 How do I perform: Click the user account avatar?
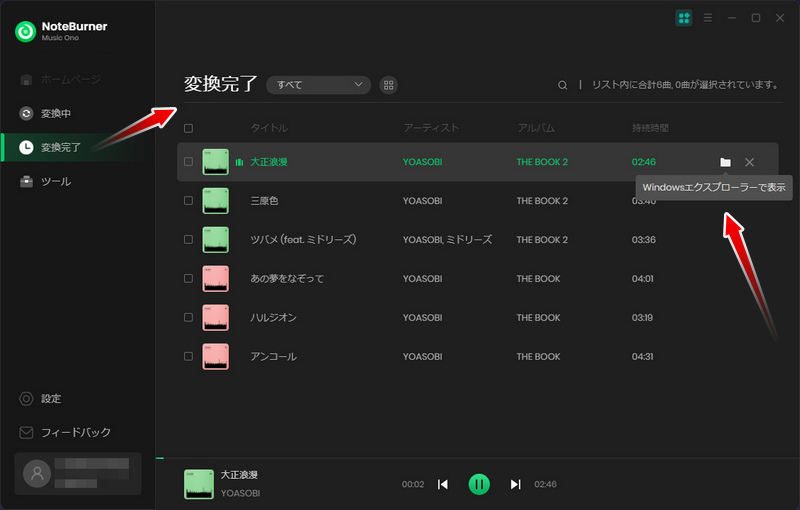[37, 473]
